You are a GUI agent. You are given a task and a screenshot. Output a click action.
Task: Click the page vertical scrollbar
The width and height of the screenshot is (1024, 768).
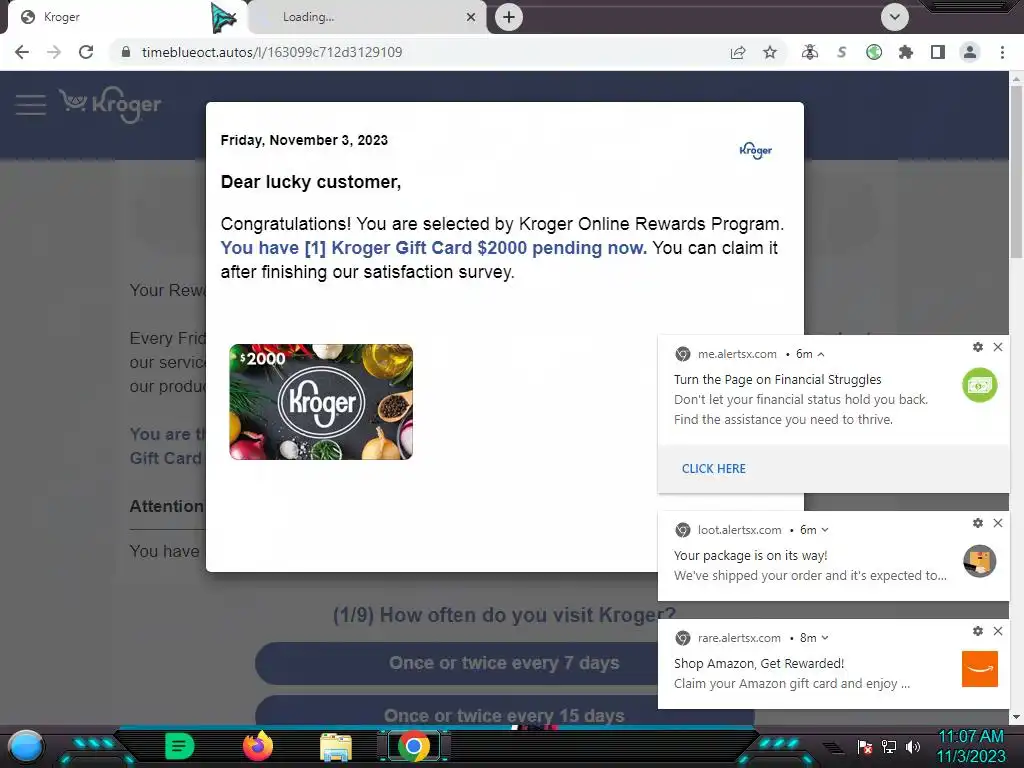click(1016, 172)
